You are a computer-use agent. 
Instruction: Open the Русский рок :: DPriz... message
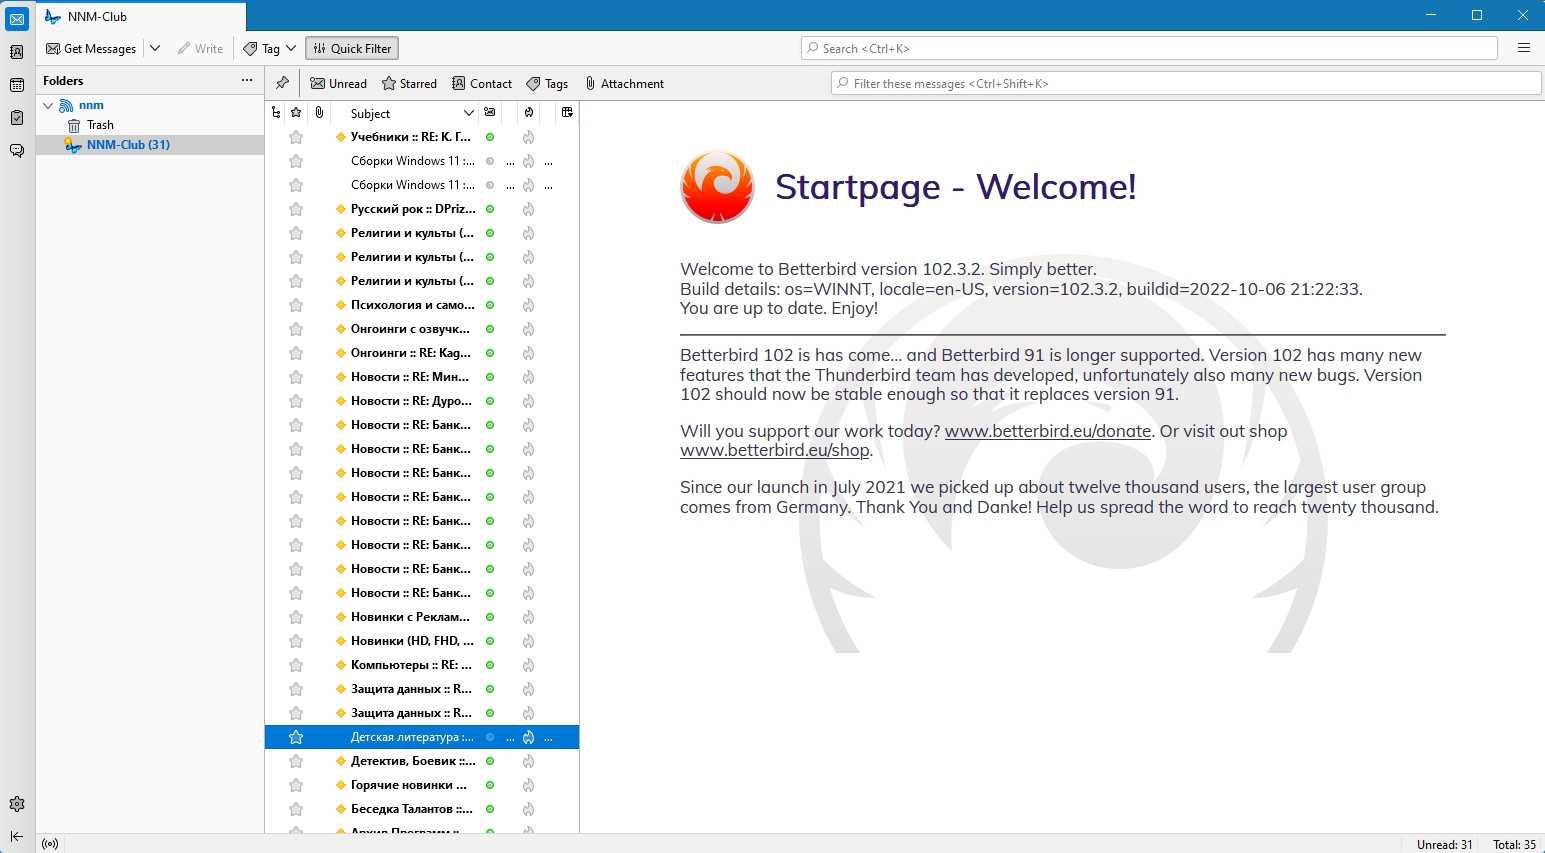(413, 209)
